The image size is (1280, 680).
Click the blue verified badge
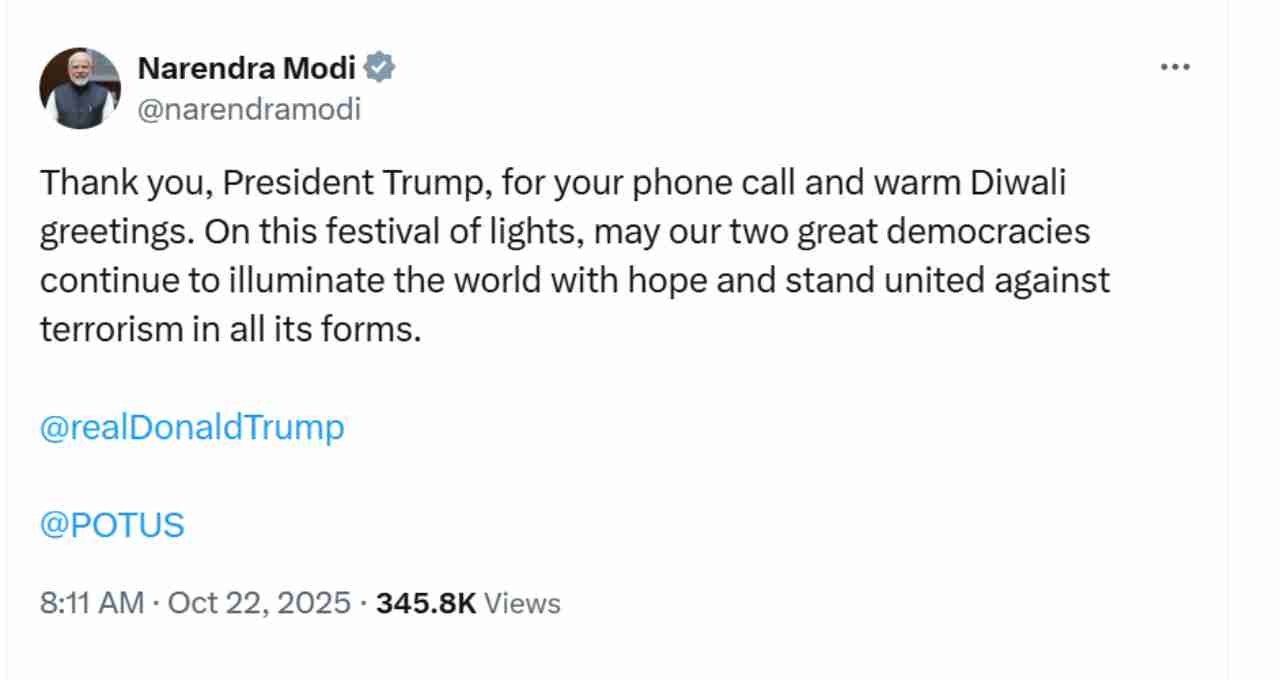[x=380, y=68]
